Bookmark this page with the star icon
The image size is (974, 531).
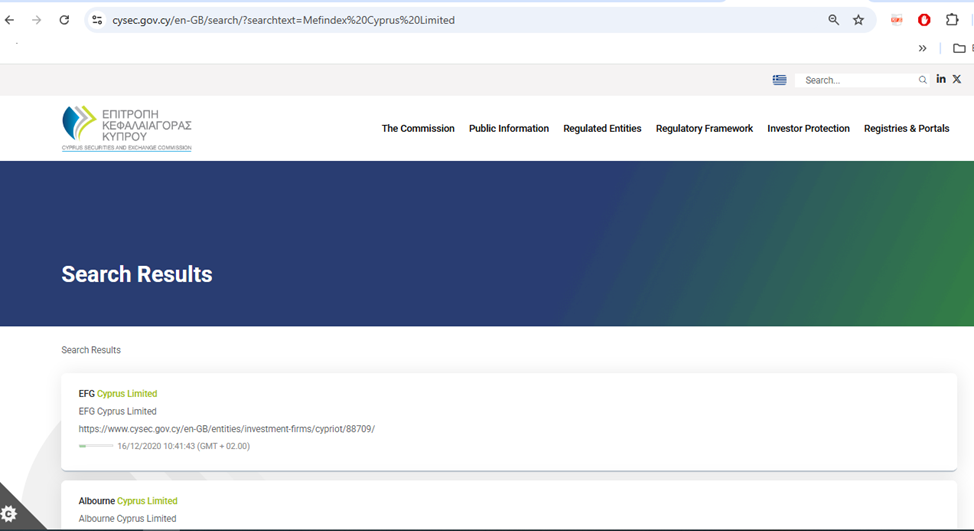pyautogui.click(x=858, y=20)
